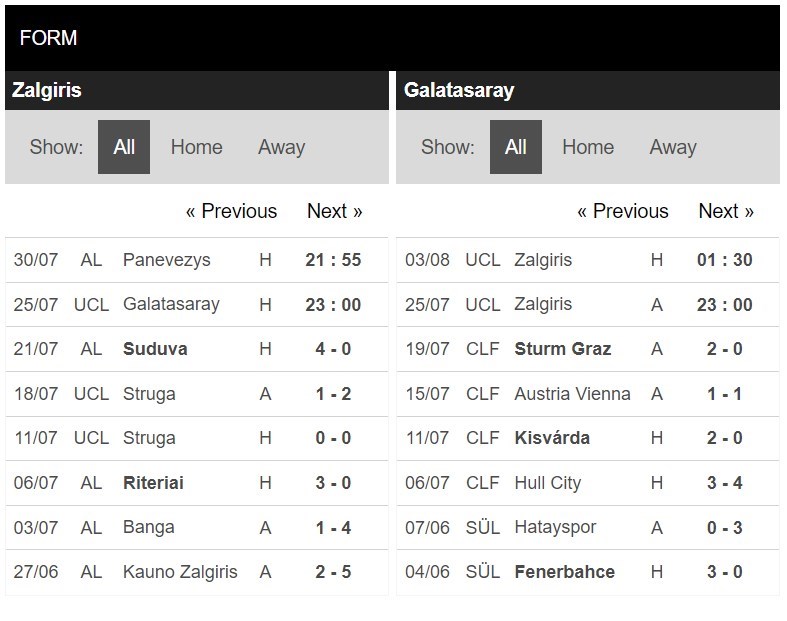The height and width of the screenshot is (621, 787).
Task: Open the Kauno Zalgiris 2-5 result
Action: [x=197, y=572]
